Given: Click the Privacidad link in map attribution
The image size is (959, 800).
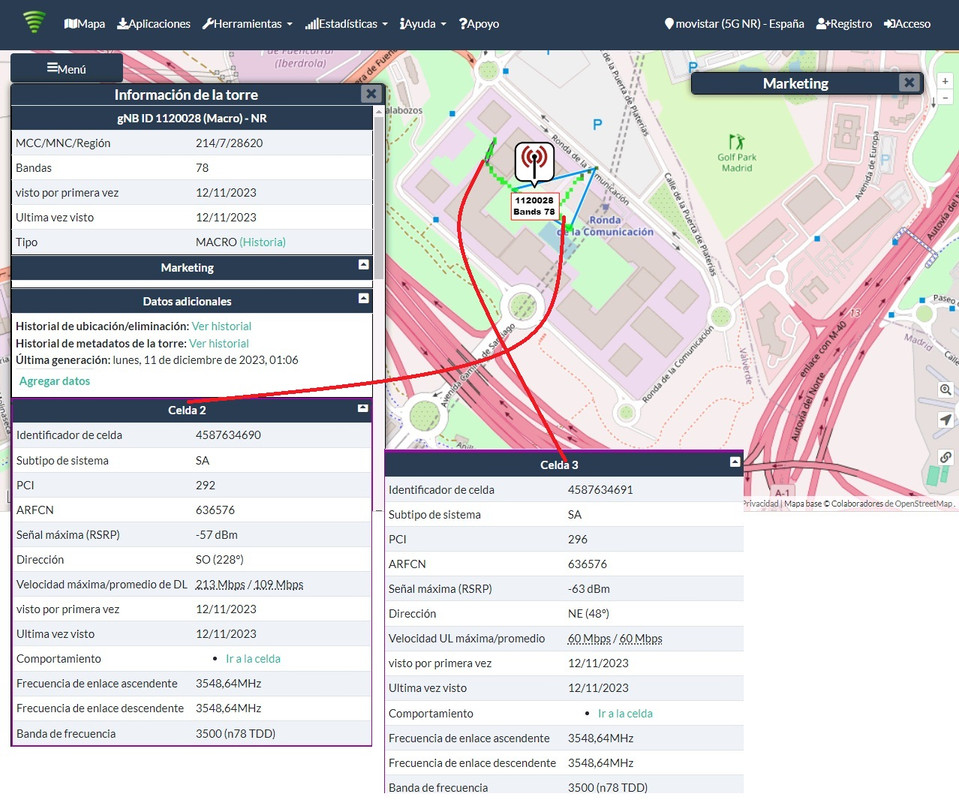Looking at the screenshot, I should pyautogui.click(x=760, y=503).
